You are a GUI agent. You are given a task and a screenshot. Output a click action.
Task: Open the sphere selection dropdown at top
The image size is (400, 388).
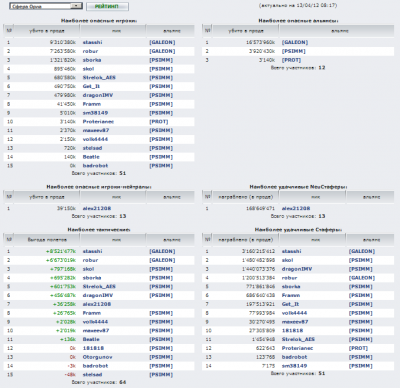[x=46, y=6]
